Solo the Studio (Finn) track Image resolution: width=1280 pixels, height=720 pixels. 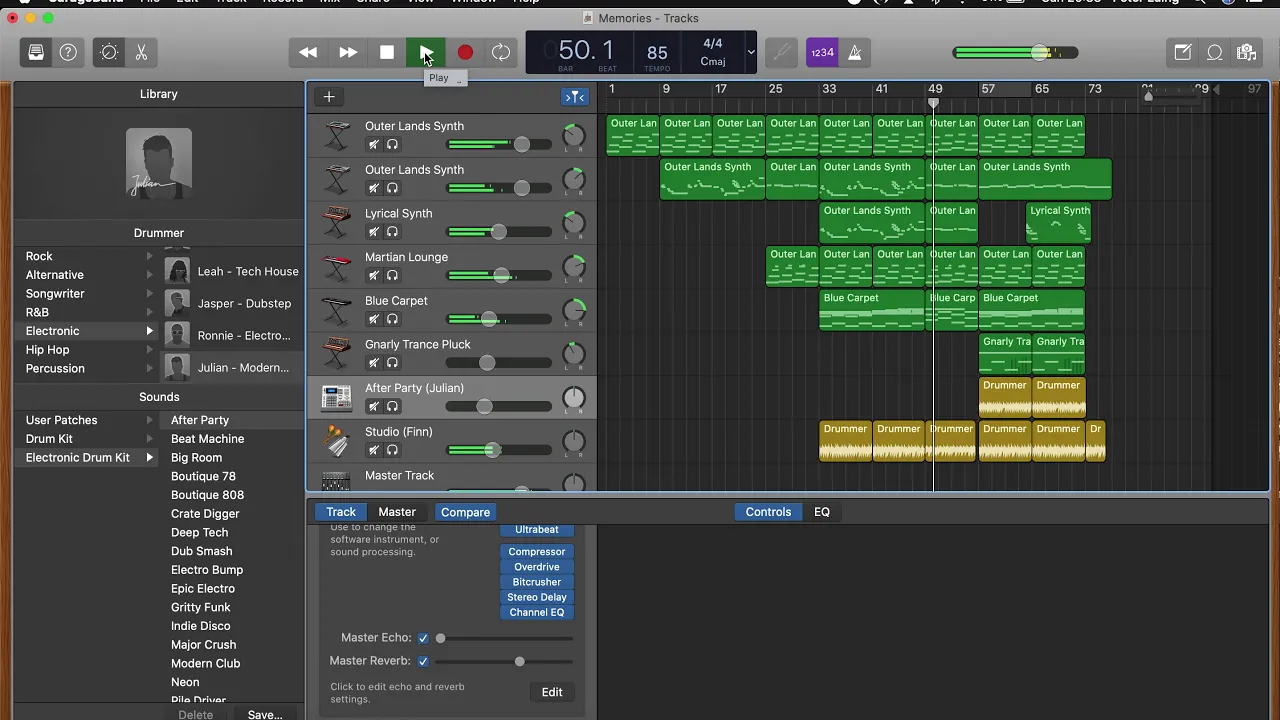pos(392,450)
